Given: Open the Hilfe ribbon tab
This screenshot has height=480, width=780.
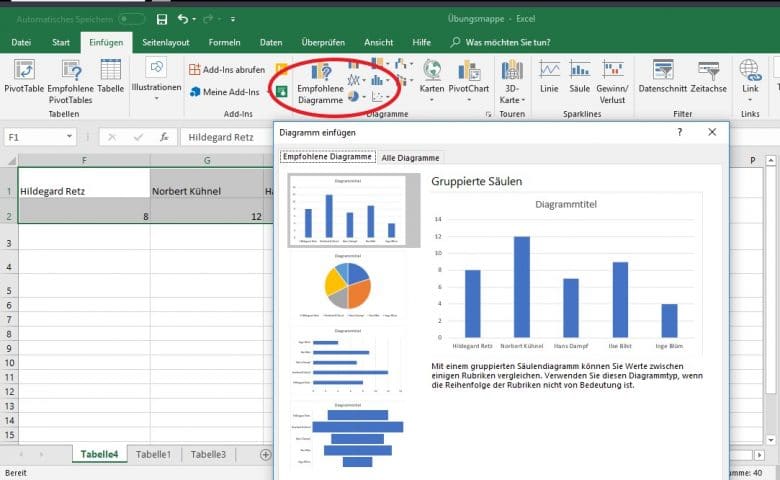Looking at the screenshot, I should click(x=421, y=42).
